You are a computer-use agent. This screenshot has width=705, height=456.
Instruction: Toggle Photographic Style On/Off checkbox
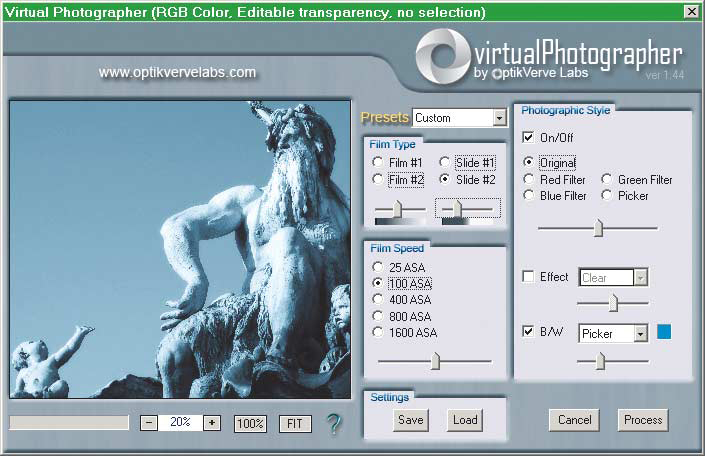coord(528,137)
